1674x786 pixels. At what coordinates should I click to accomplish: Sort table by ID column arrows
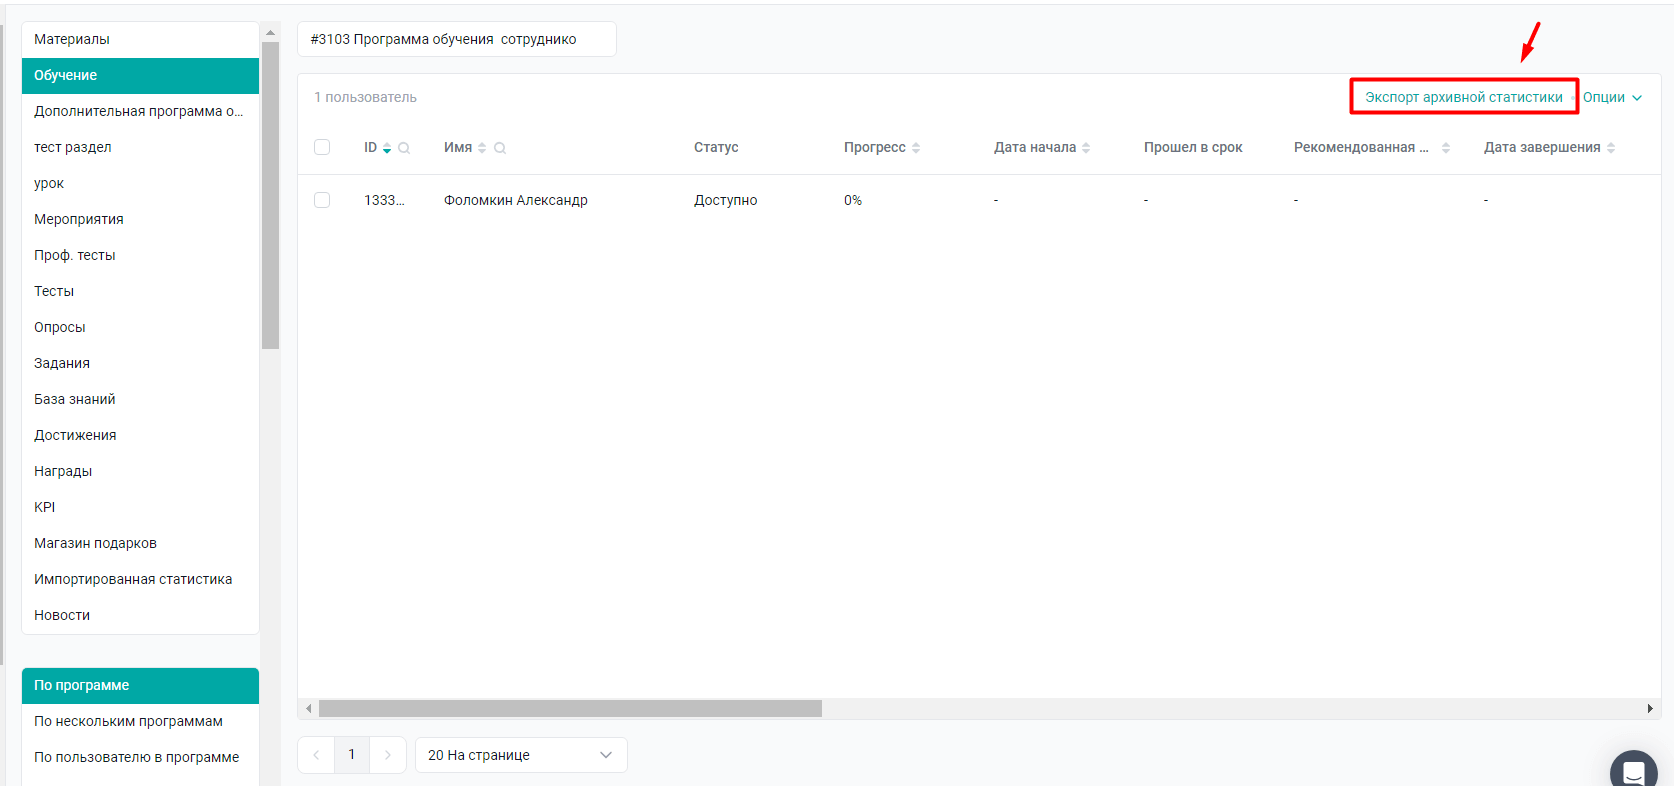click(x=387, y=148)
